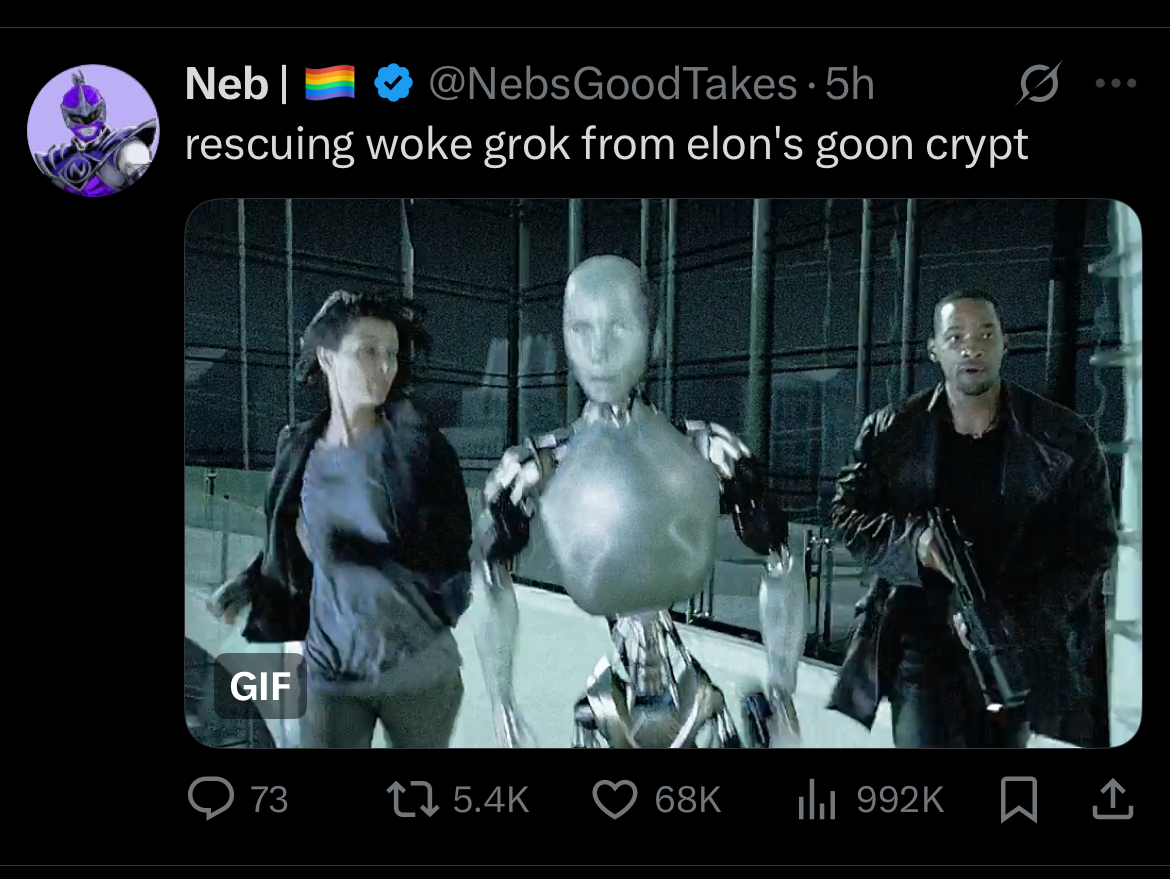Play the robot GIF media
The height and width of the screenshot is (879, 1170).
663,473
